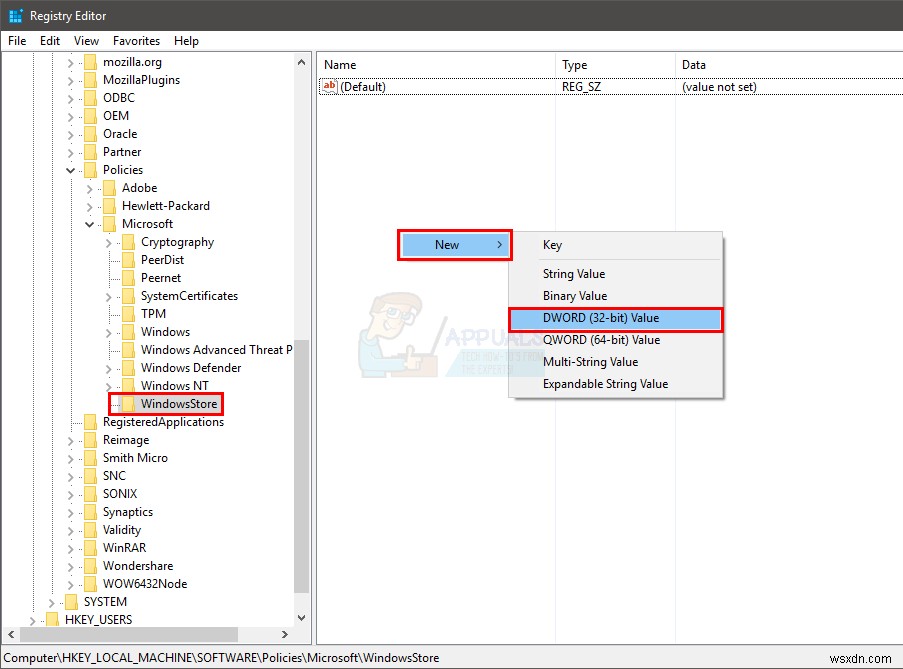This screenshot has height=669, width=903.
Task: Choose Multi-String Value option
Action: tap(616, 362)
